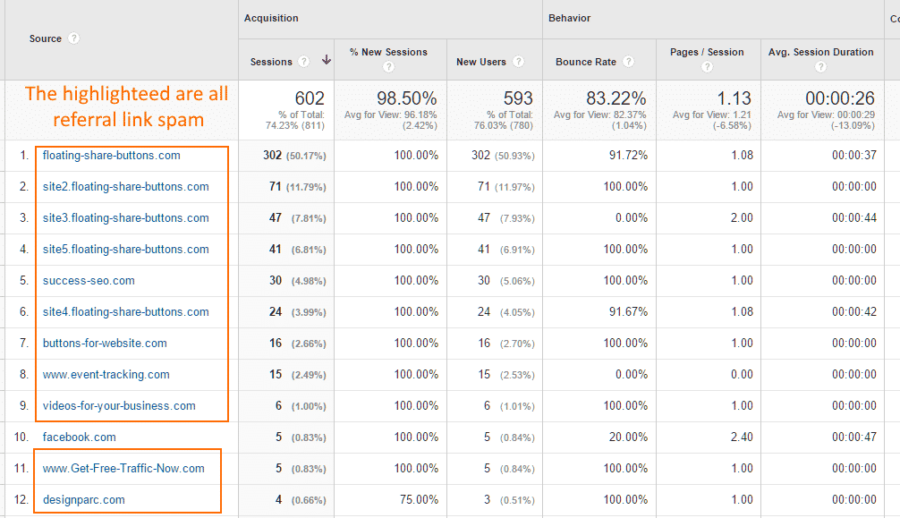Open the site5.floating-share-buttons.com link
The height and width of the screenshot is (518, 900).
[x=126, y=249]
